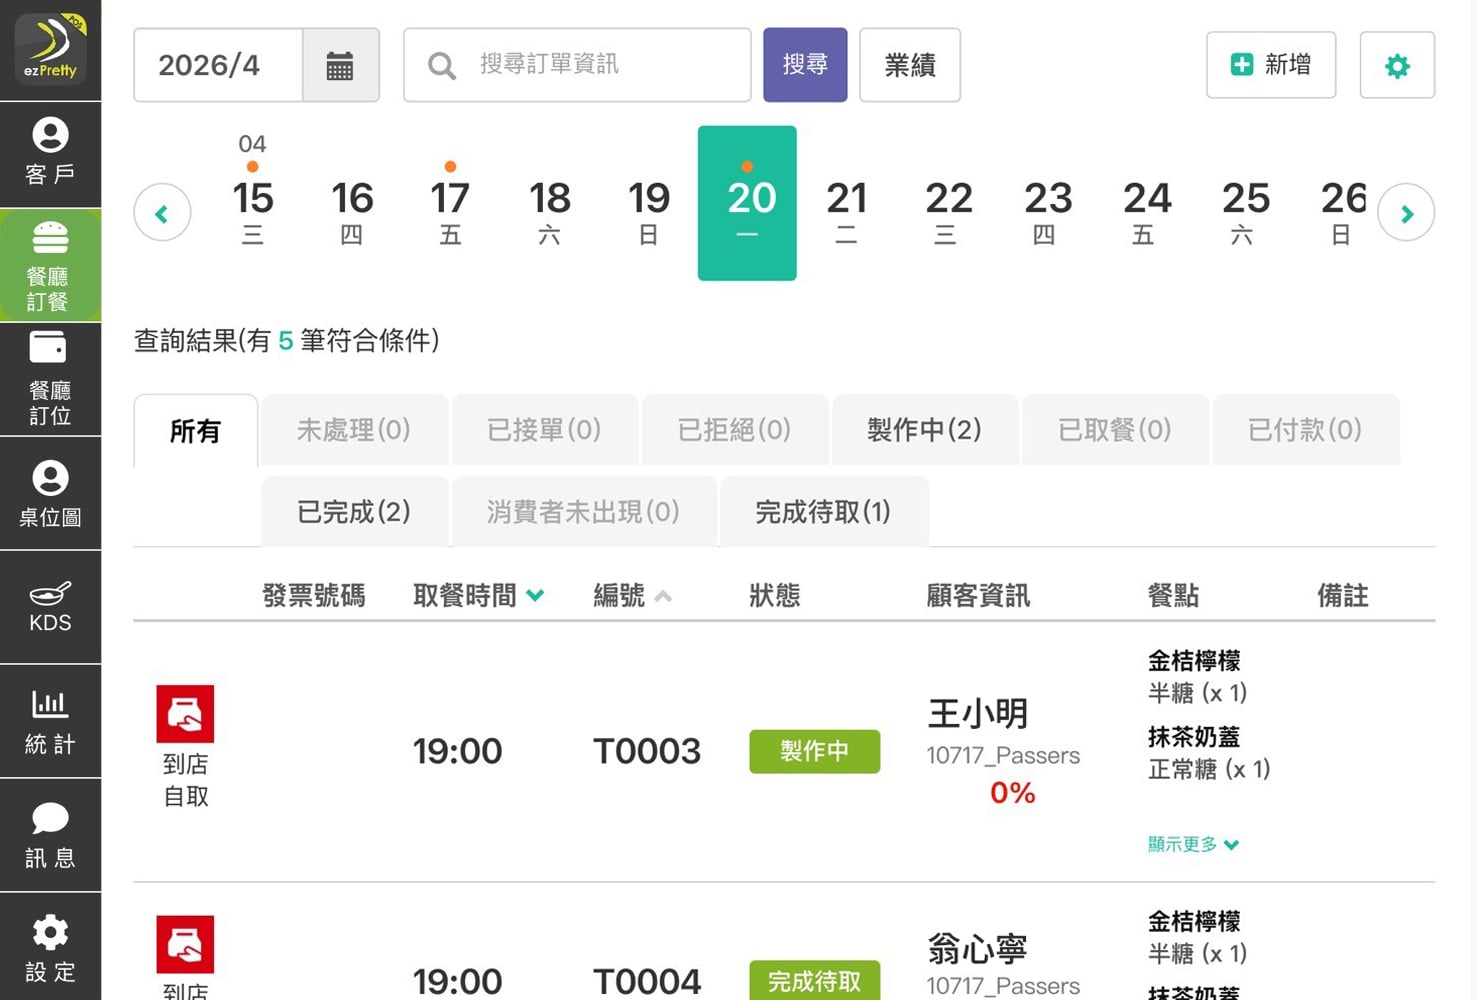Viewport: 1477px width, 1000px height.
Task: Click the green 製作中 status badge
Action: pyautogui.click(x=814, y=751)
